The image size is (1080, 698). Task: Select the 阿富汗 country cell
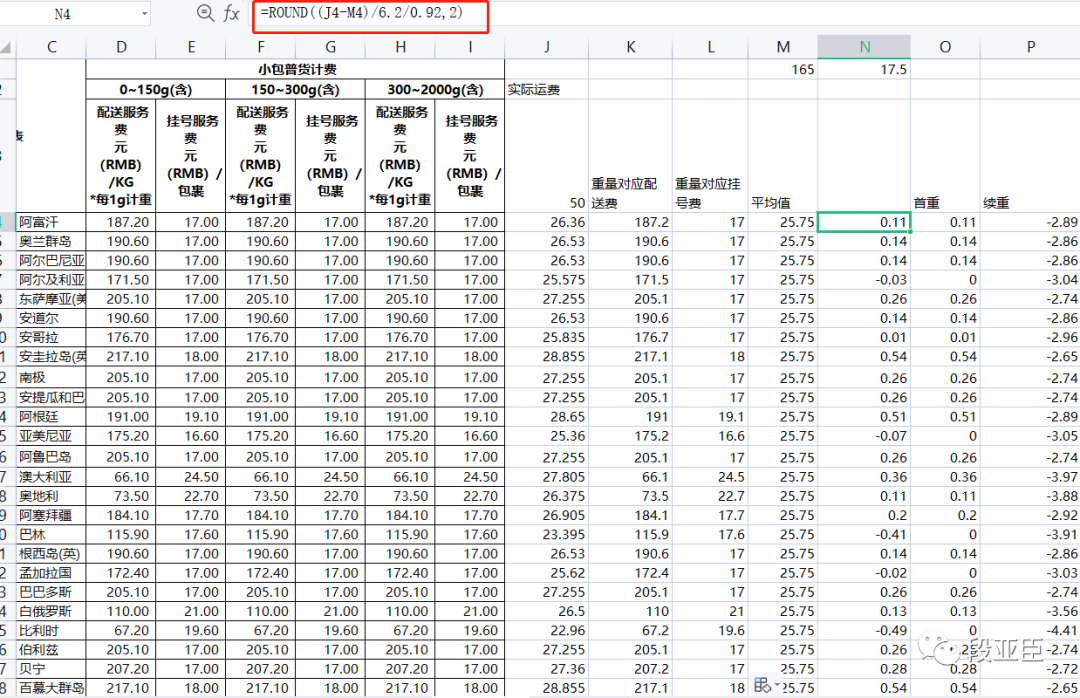click(52, 222)
